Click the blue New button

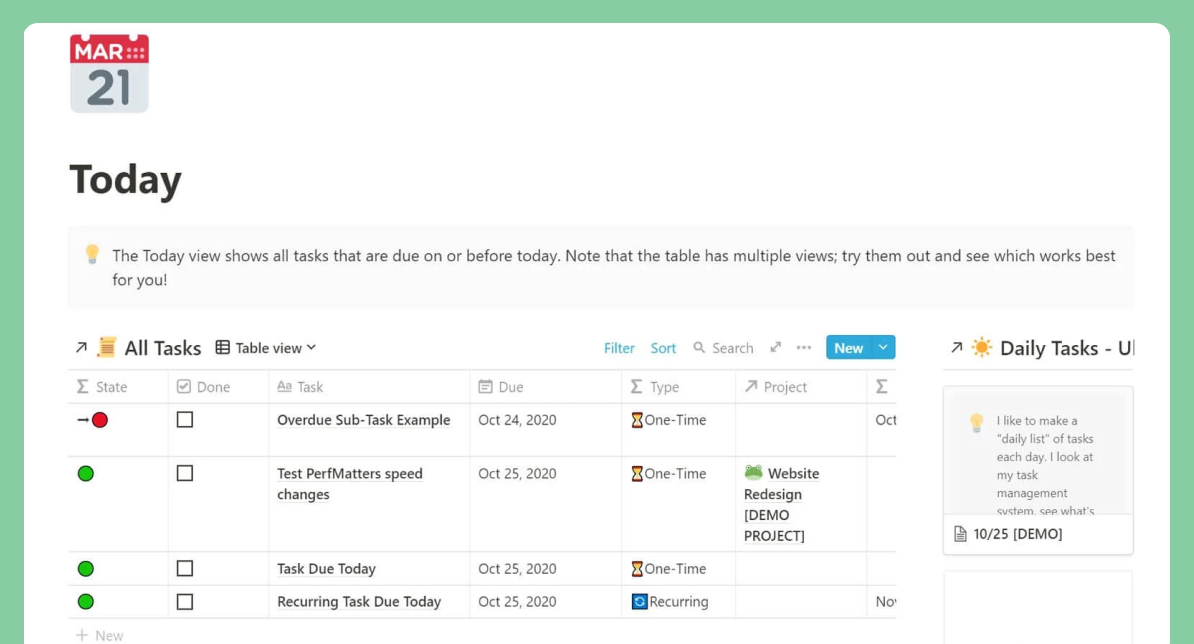(848, 347)
